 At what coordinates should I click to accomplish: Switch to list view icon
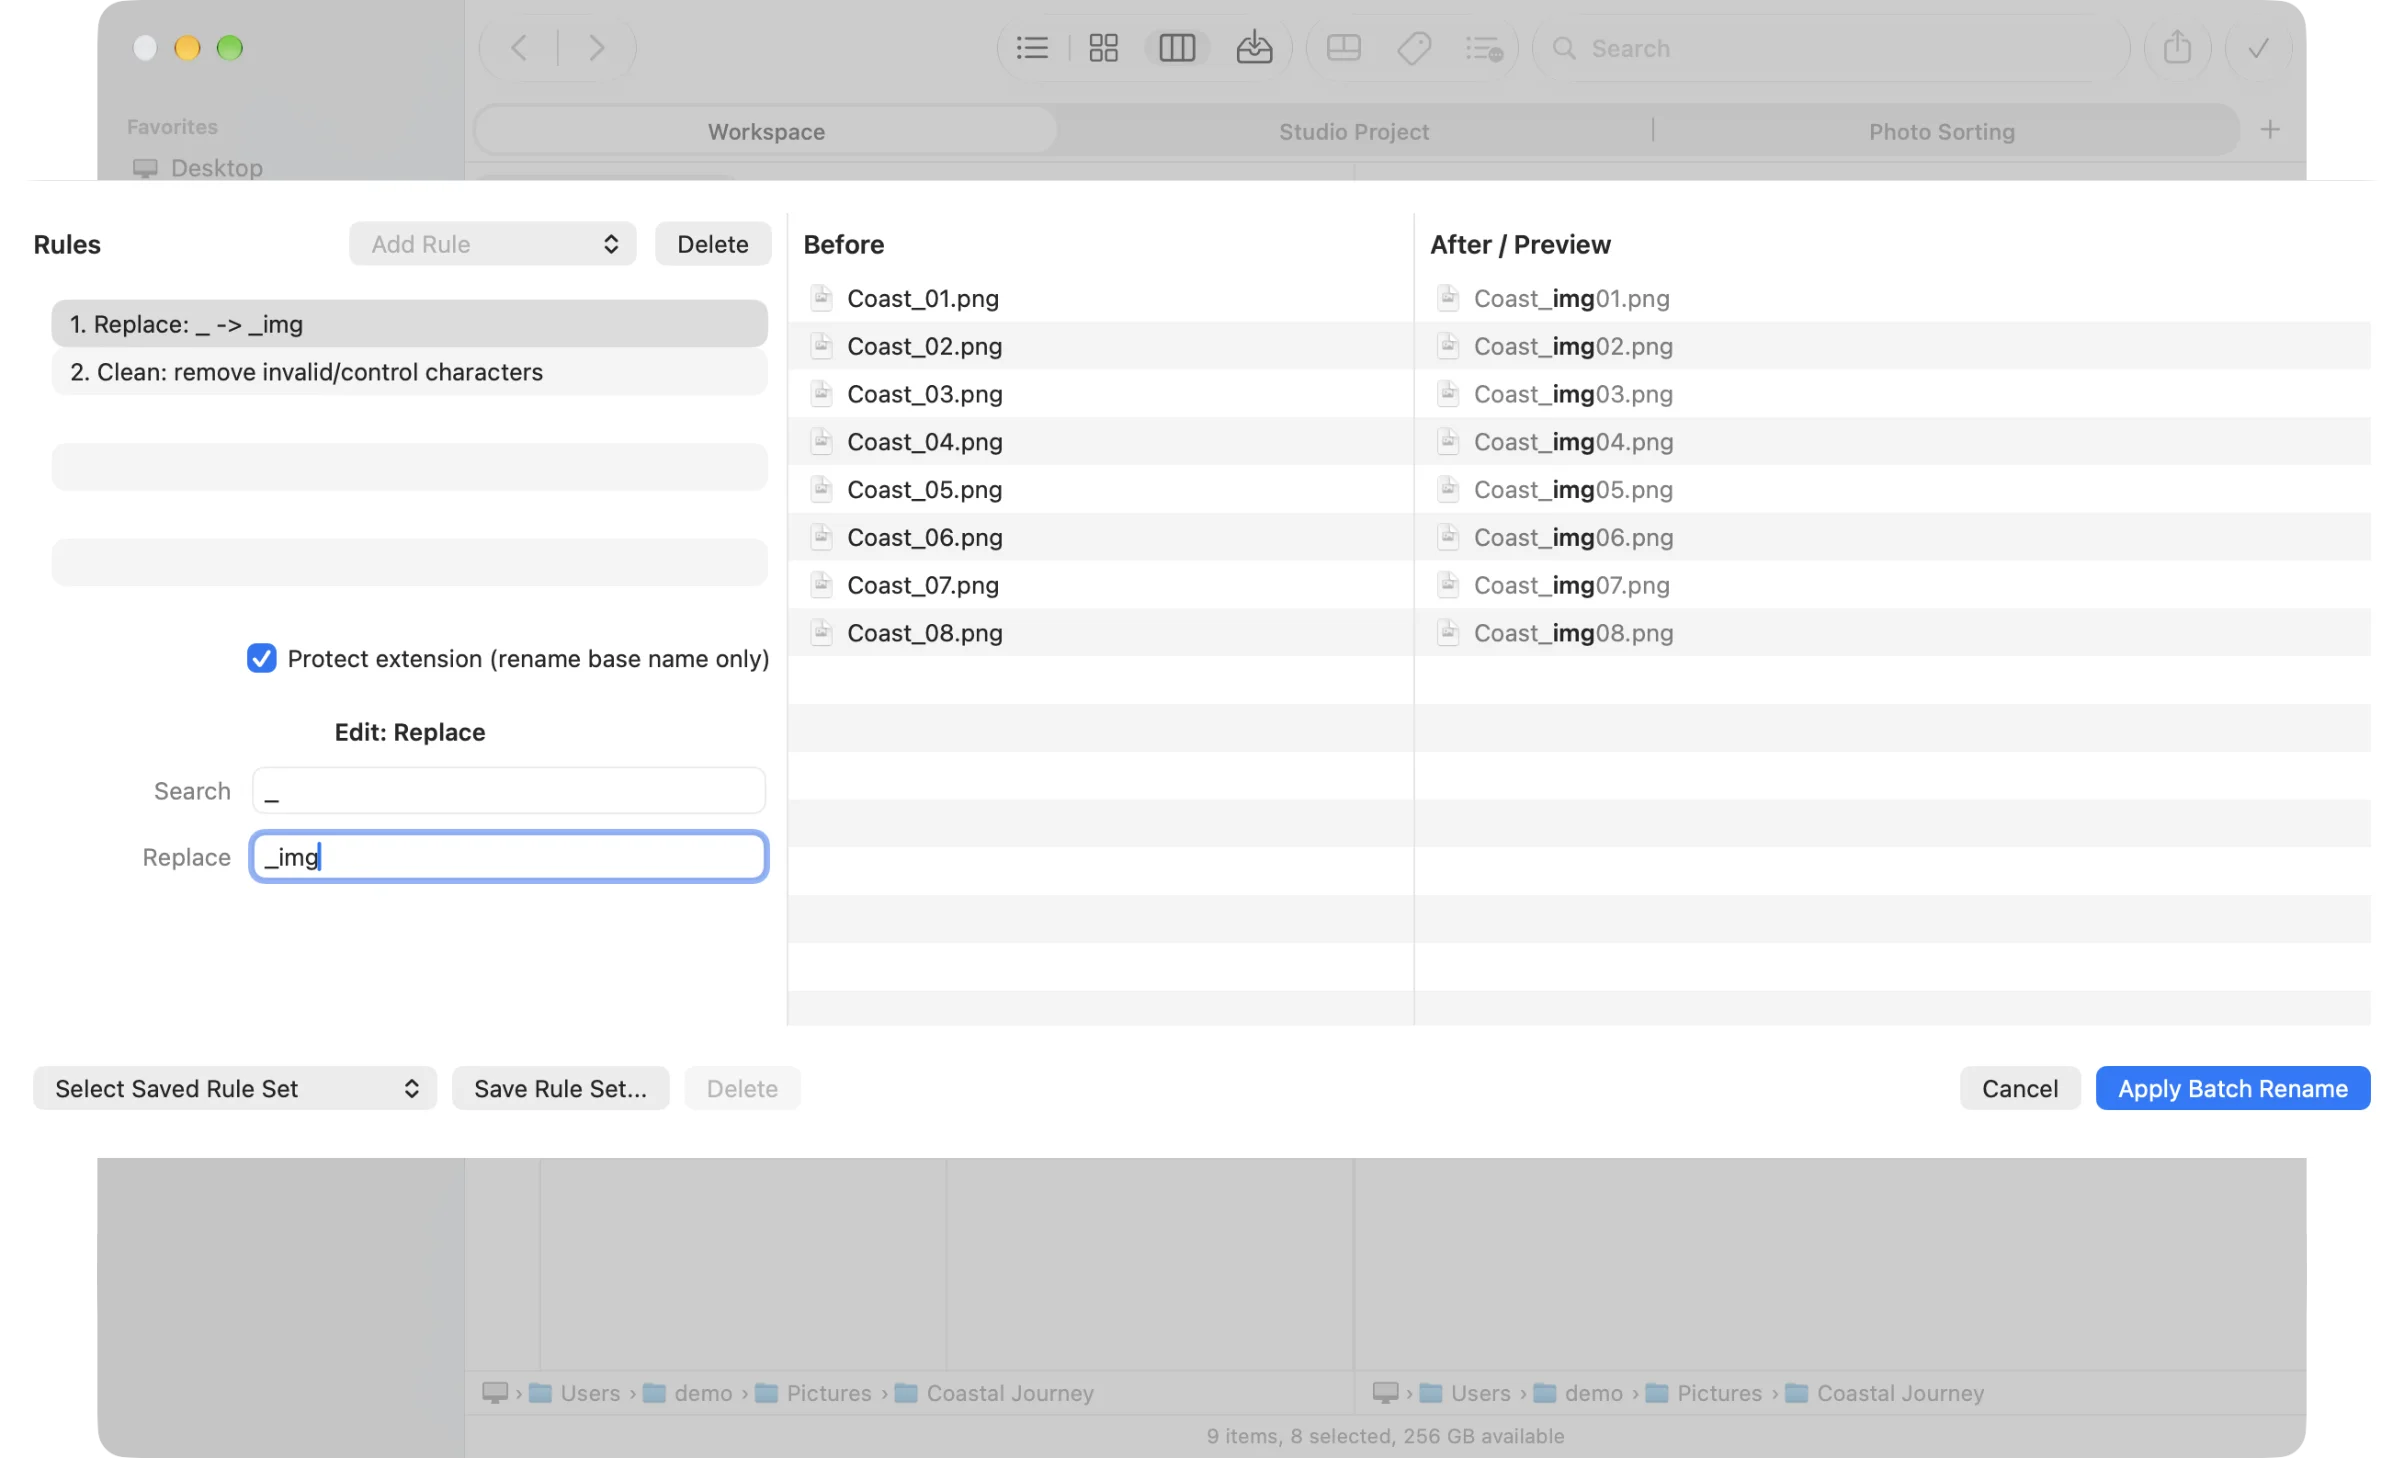(1032, 48)
